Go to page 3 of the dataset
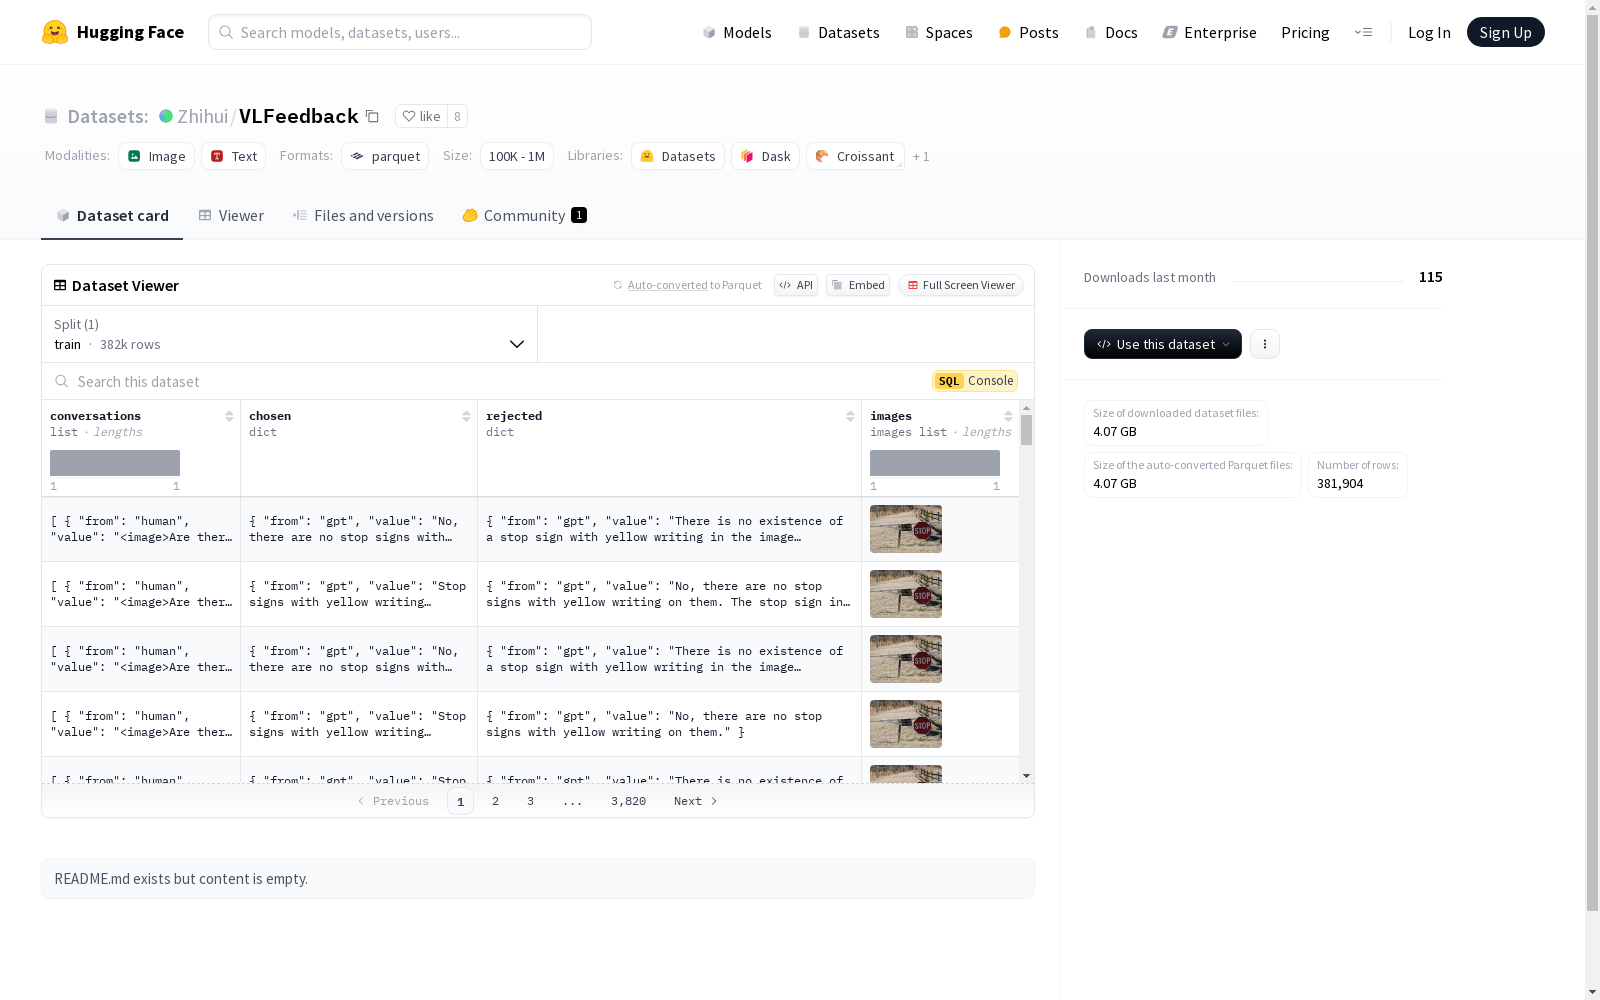1600x1000 pixels. (530, 801)
